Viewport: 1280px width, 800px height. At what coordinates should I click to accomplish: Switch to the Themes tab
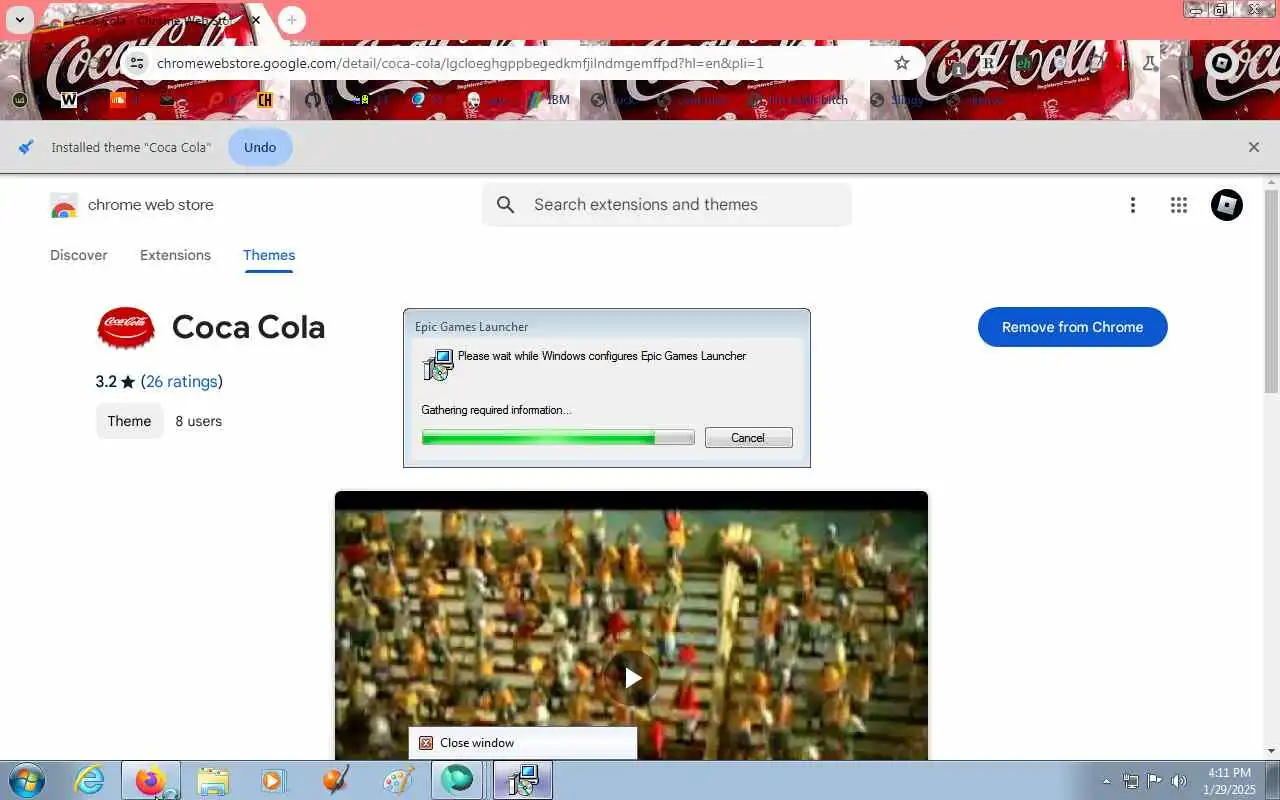pos(269,255)
